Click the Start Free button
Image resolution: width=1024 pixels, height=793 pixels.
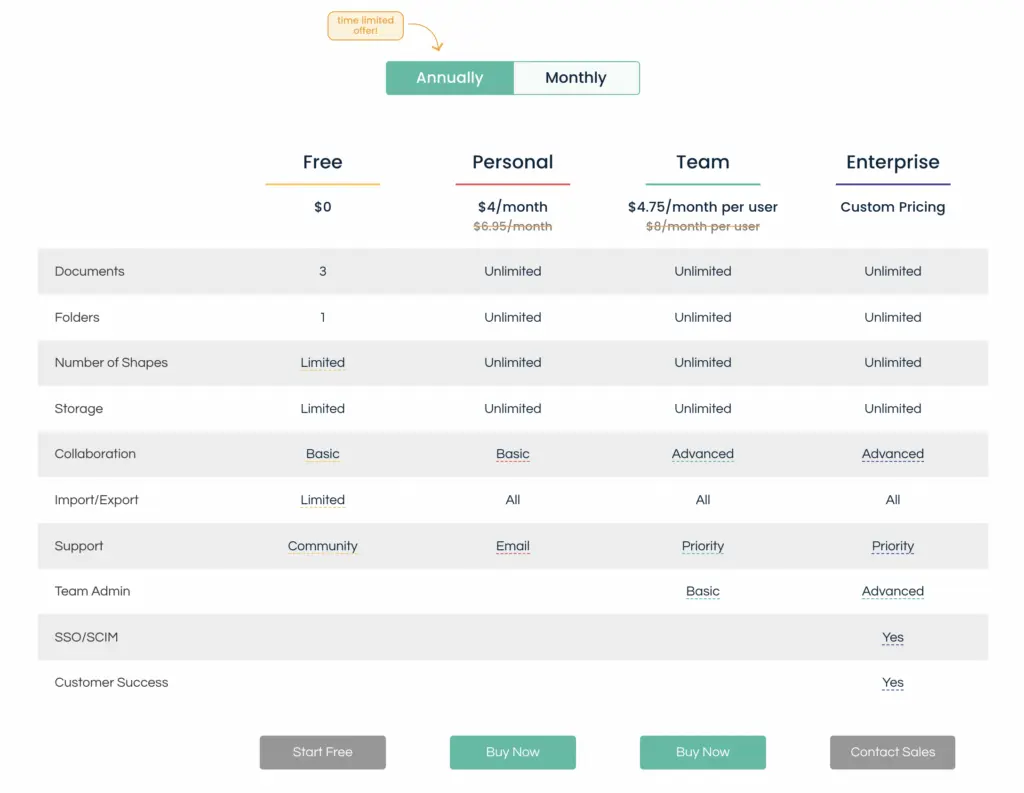tap(323, 752)
